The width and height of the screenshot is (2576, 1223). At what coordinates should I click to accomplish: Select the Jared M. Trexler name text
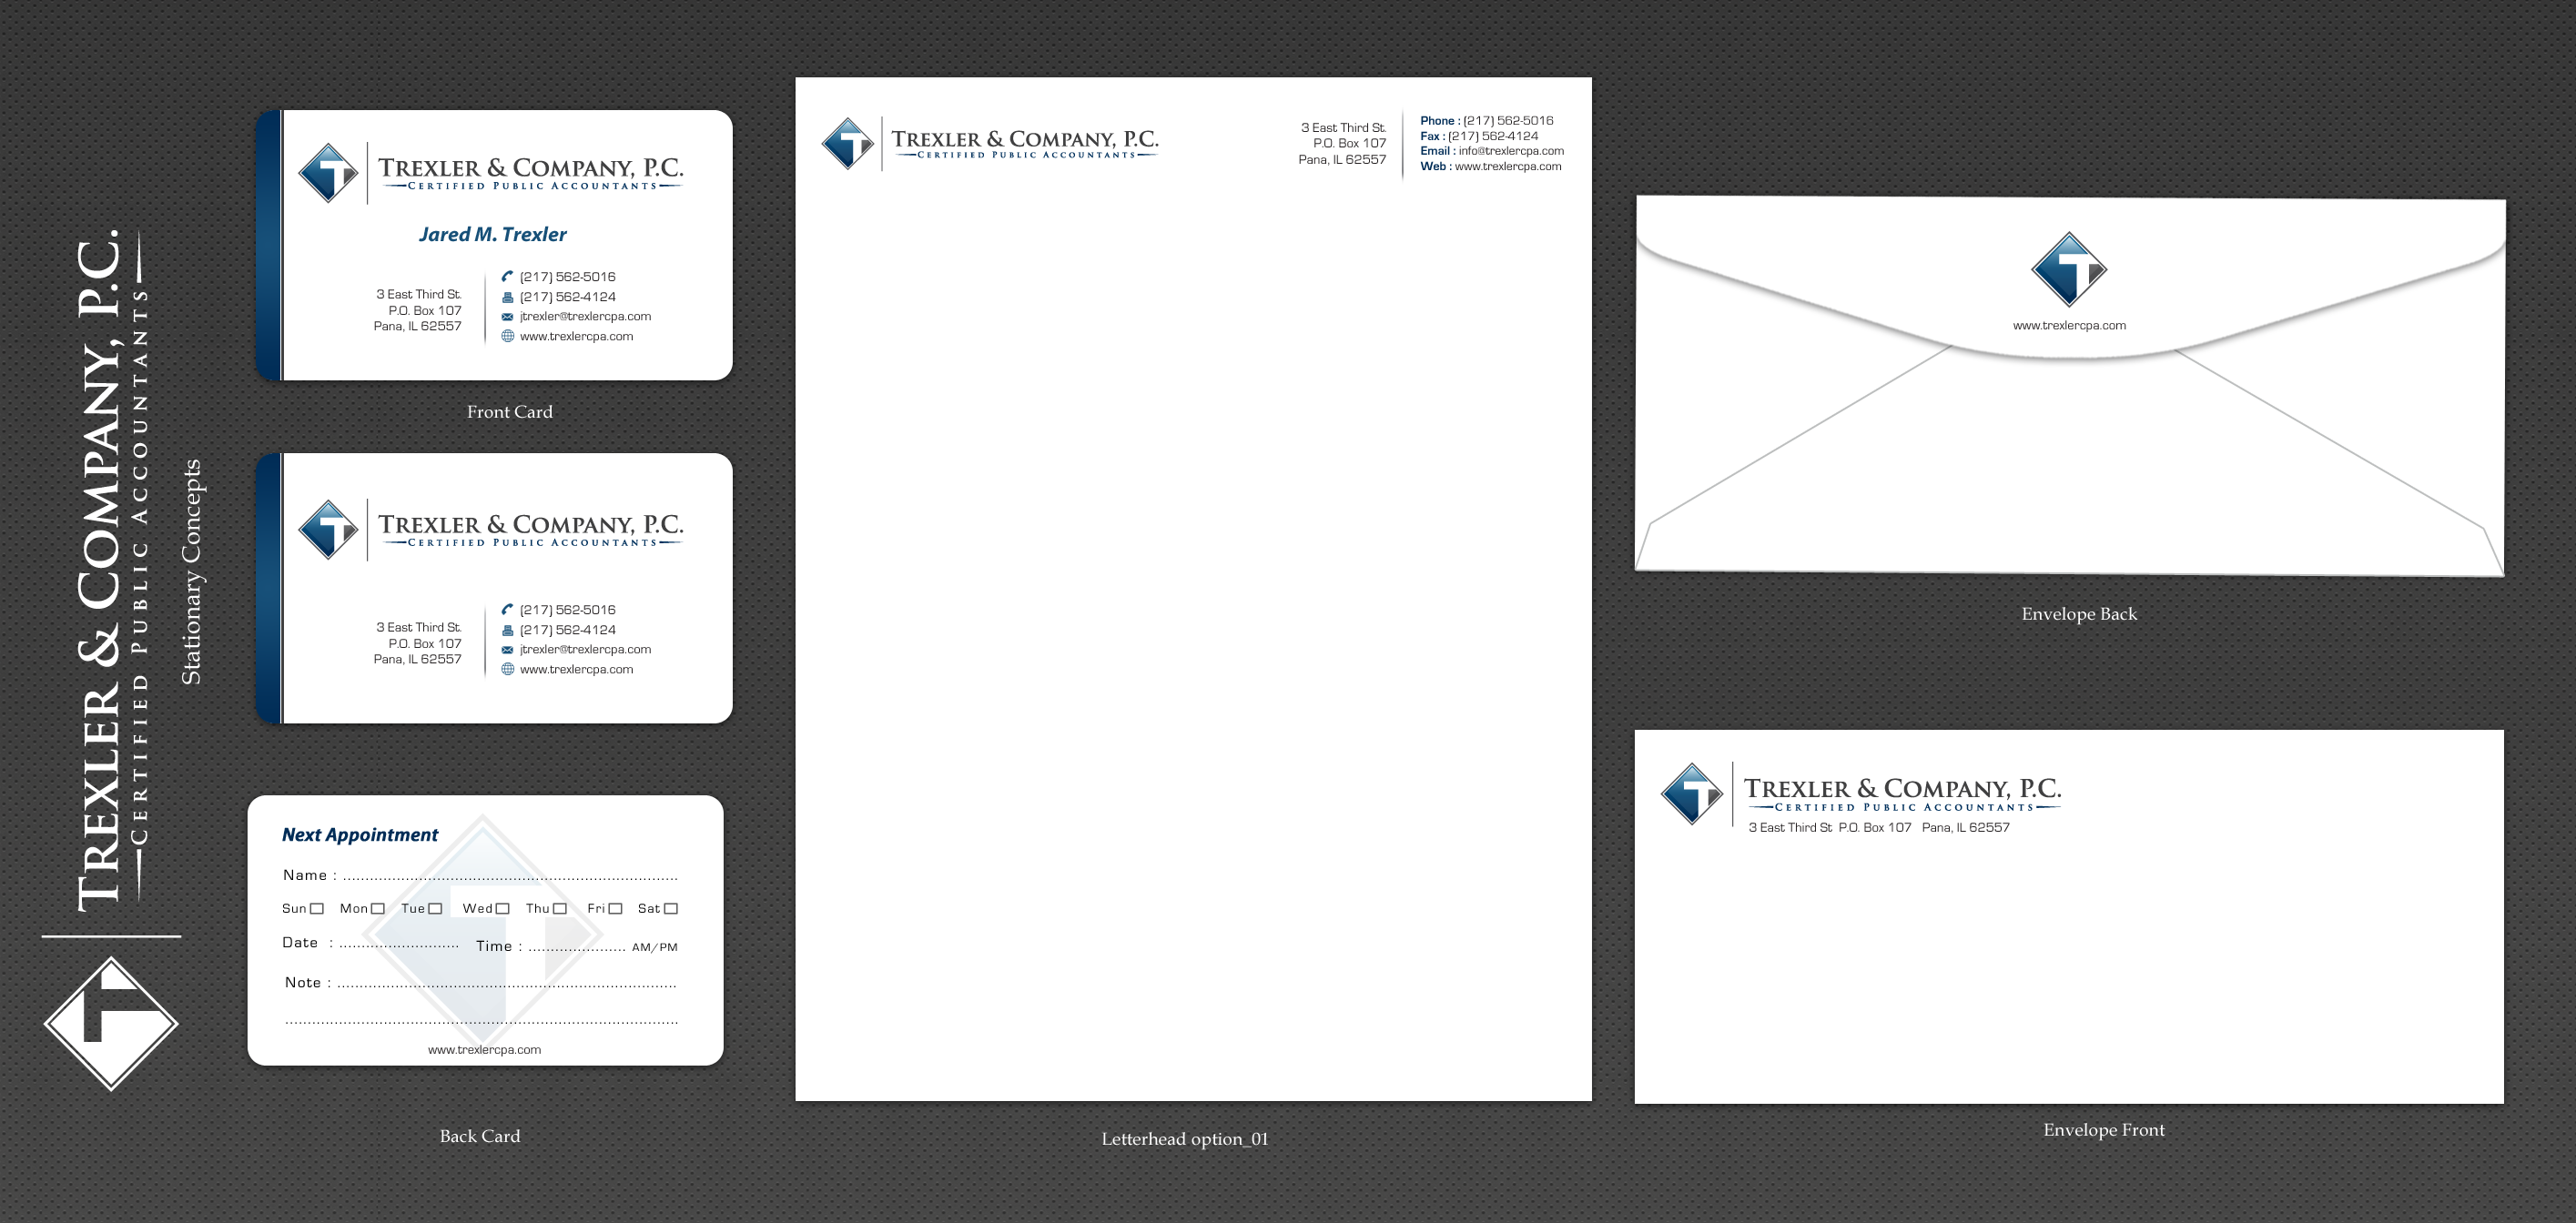pos(492,234)
